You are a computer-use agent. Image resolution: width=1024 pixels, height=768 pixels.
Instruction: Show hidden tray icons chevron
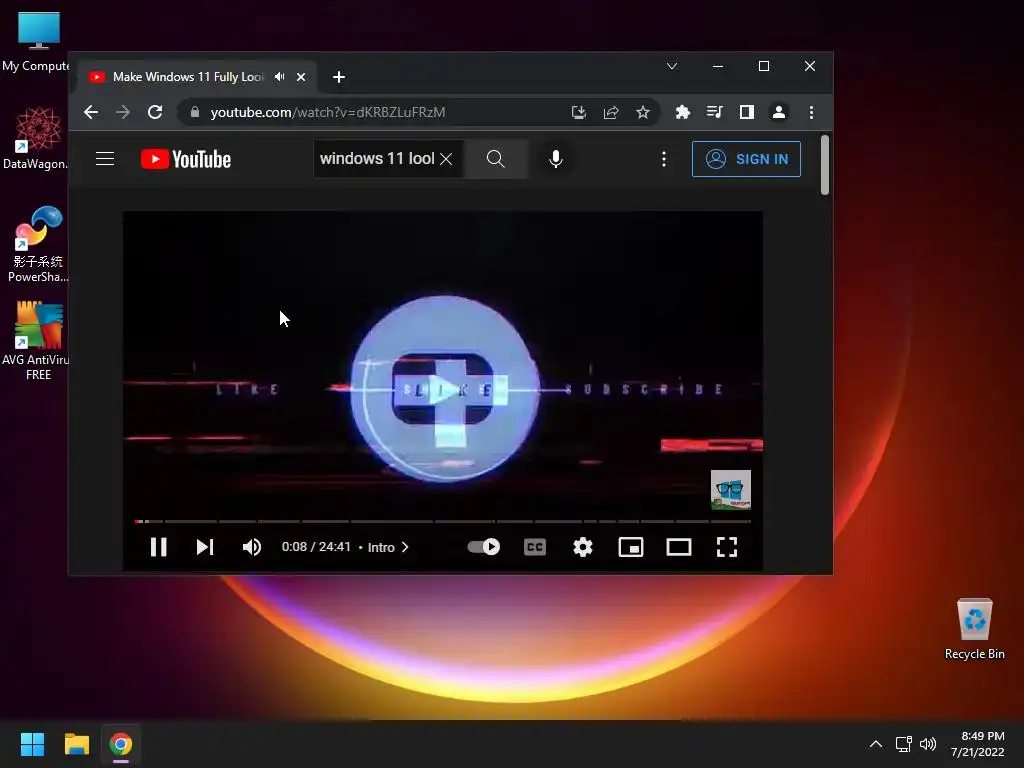pyautogui.click(x=876, y=744)
